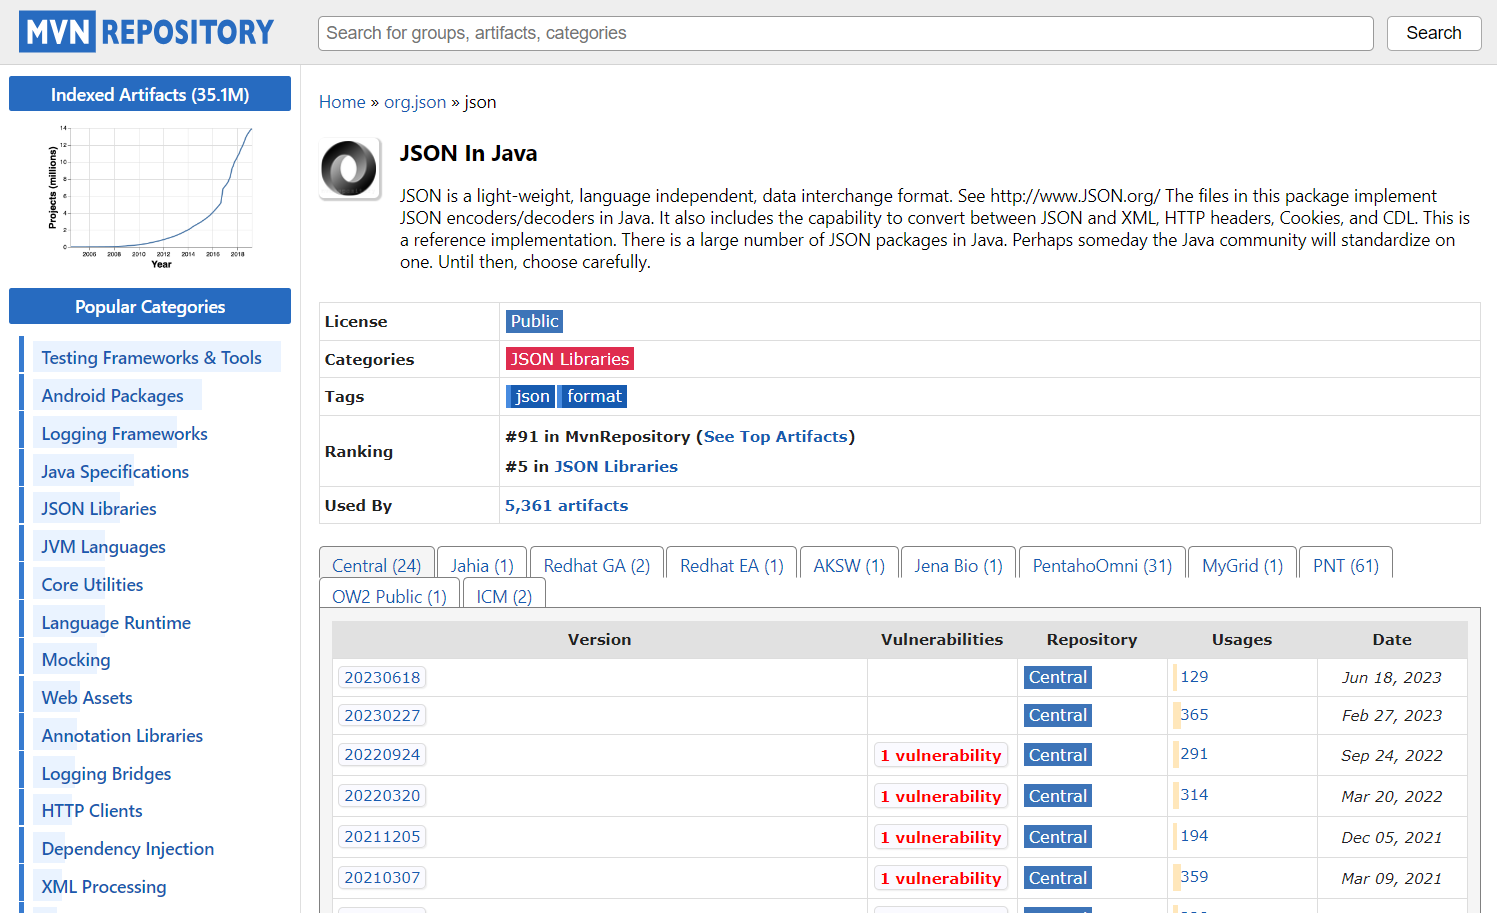1497x913 pixels.
Task: Open version 20220924
Action: click(382, 754)
